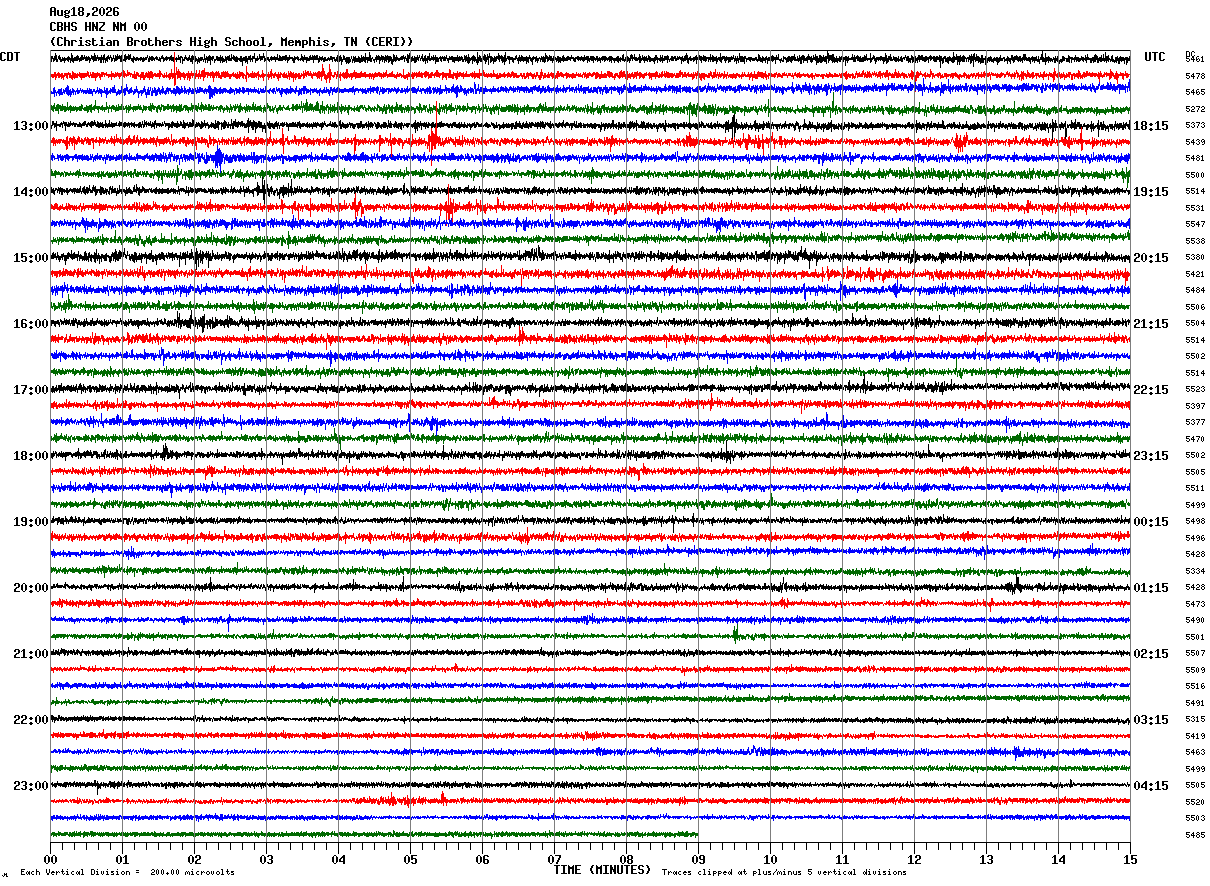Click the DC offset value '5334'
The height and width of the screenshot is (886, 1210).
pyautogui.click(x=1195, y=571)
